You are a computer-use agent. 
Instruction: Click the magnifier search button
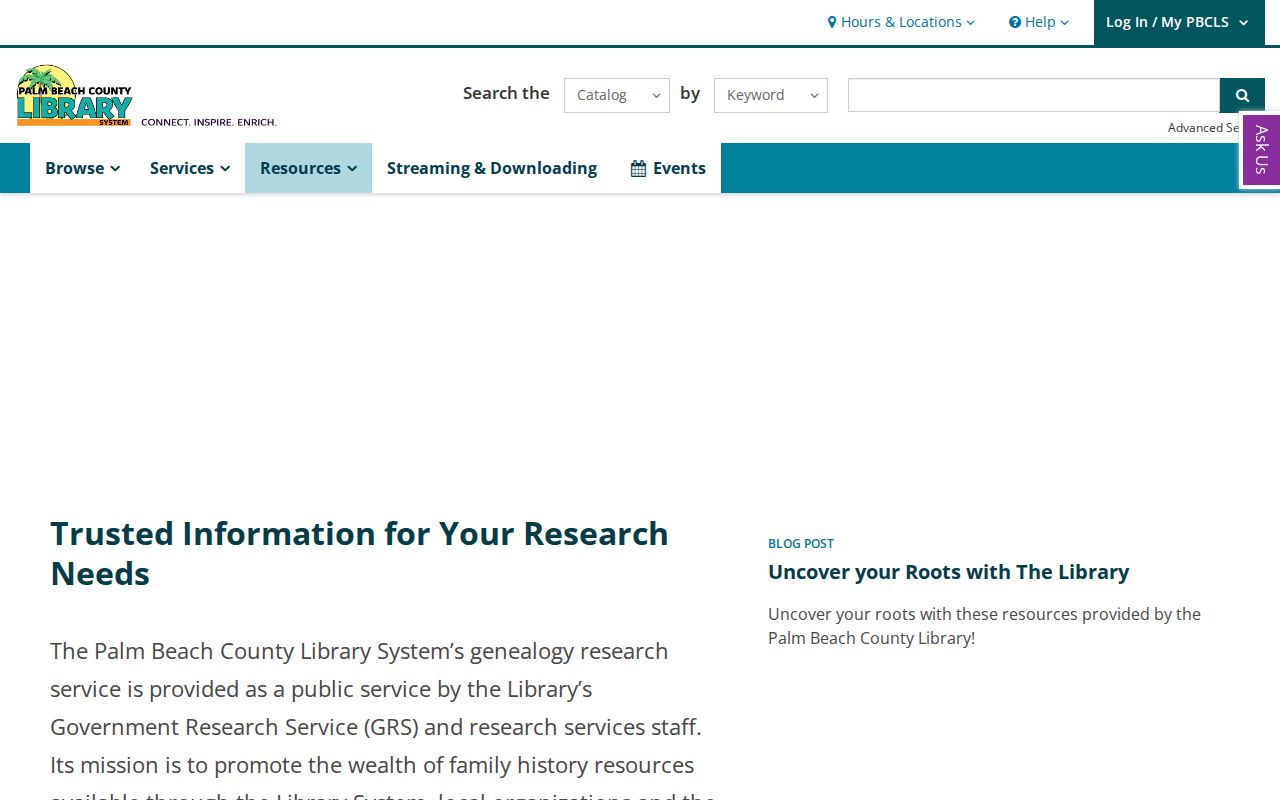click(1242, 95)
